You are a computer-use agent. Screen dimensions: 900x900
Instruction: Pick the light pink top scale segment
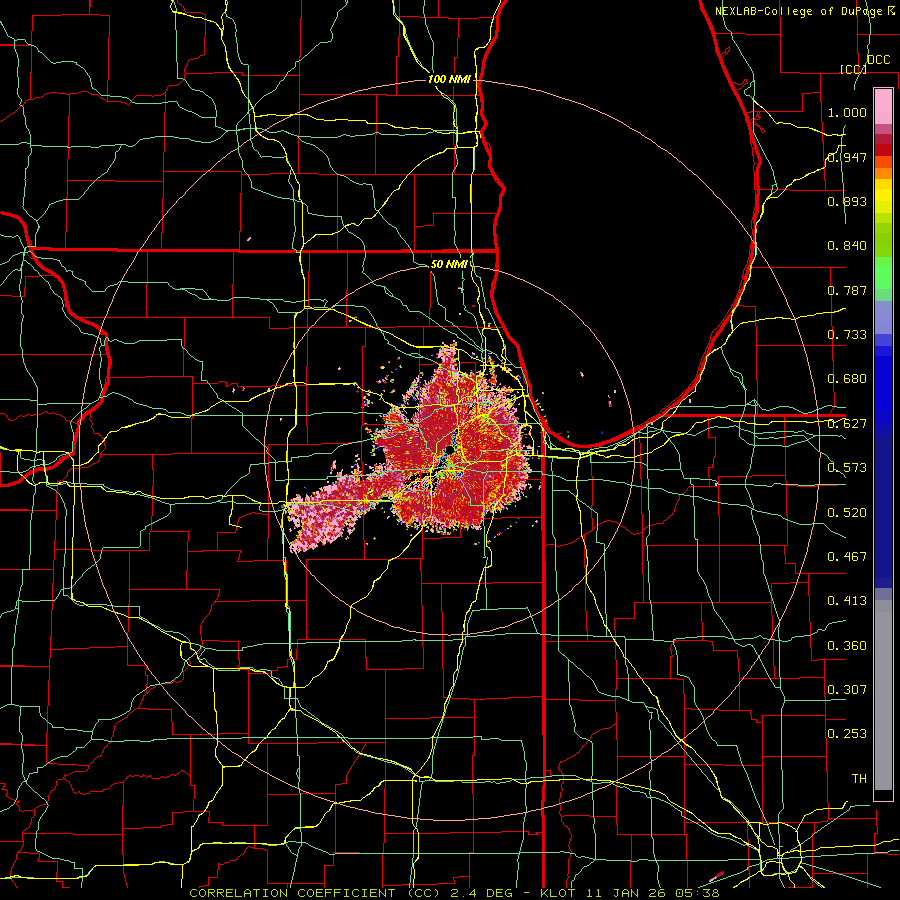click(883, 106)
